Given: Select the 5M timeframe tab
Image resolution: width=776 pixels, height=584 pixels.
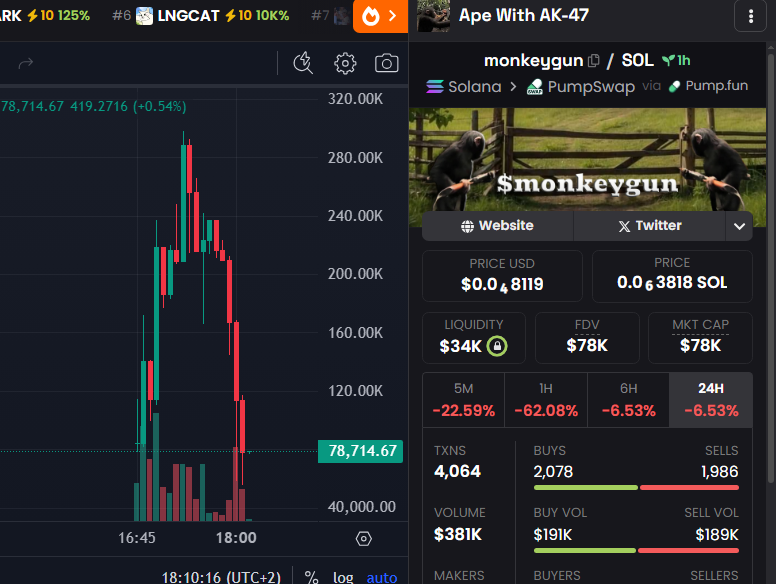Looking at the screenshot, I should point(463,399).
